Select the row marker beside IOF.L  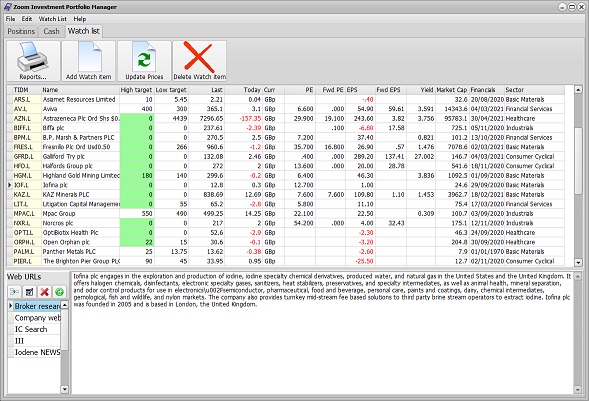(x=10, y=185)
